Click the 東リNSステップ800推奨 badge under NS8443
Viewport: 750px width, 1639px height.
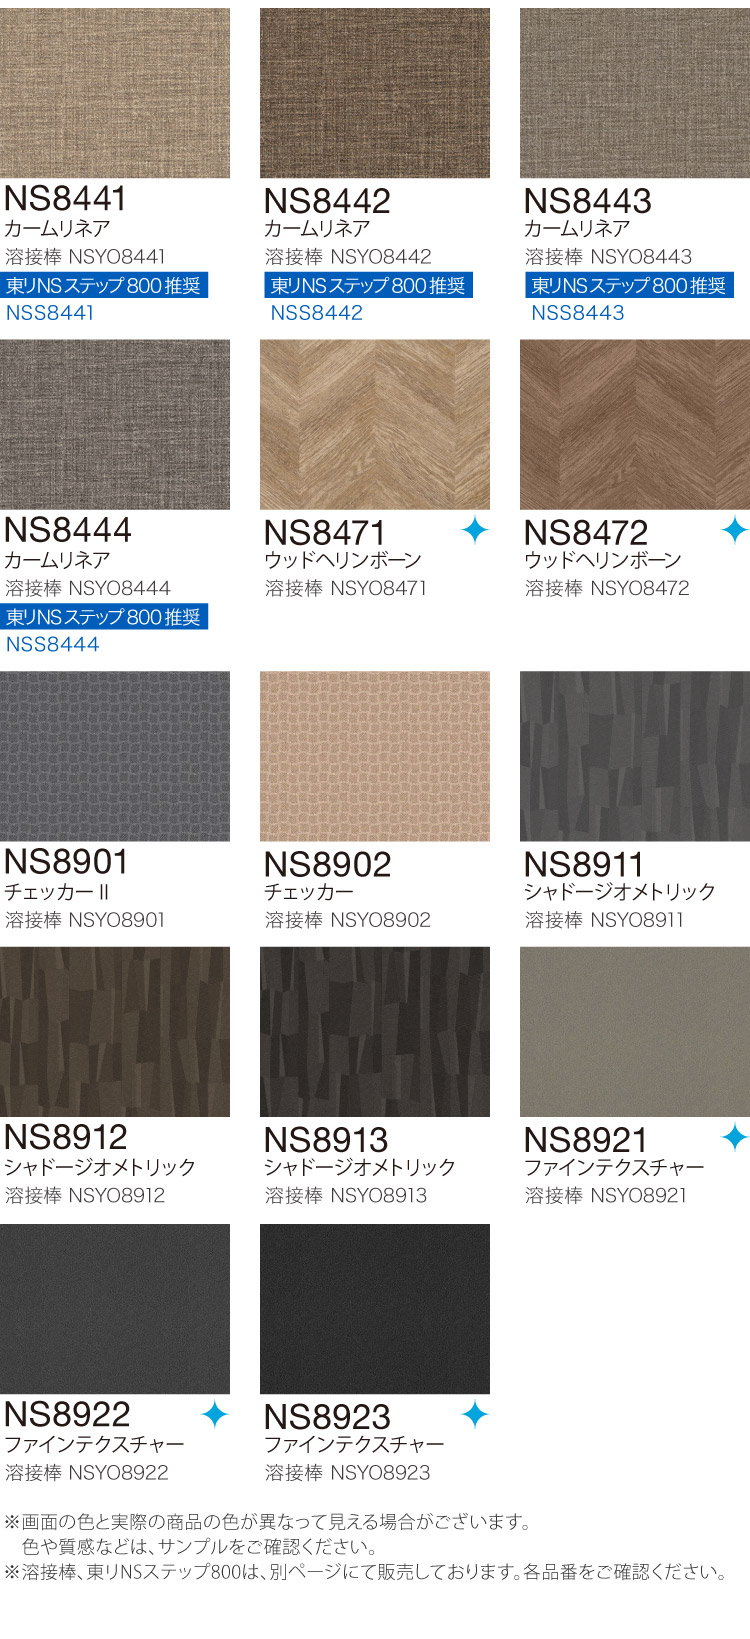629,286
